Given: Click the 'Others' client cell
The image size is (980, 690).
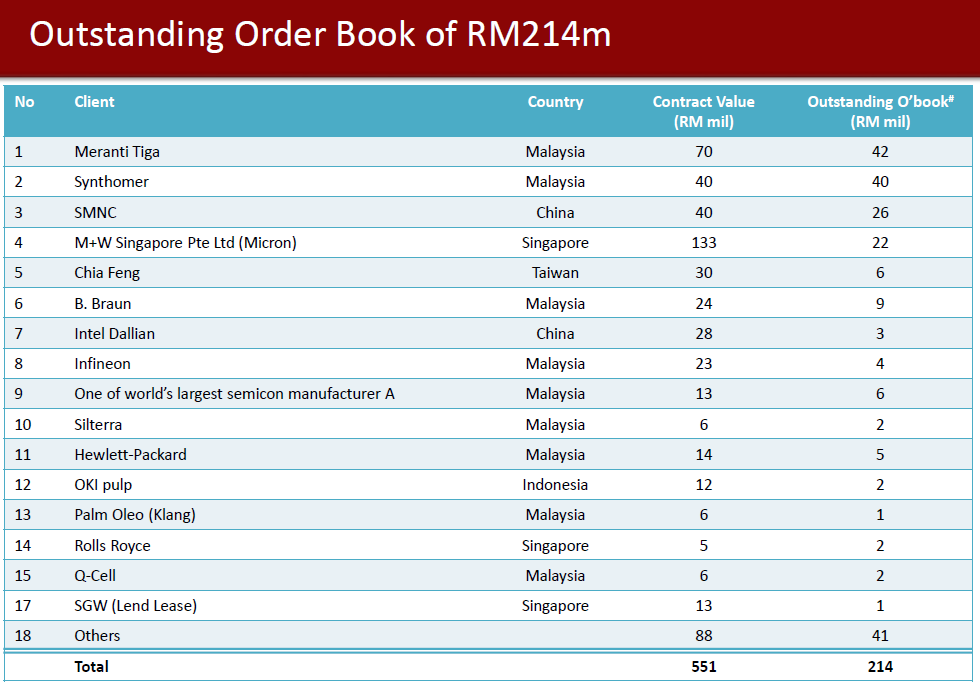Looking at the screenshot, I should 97,636.
